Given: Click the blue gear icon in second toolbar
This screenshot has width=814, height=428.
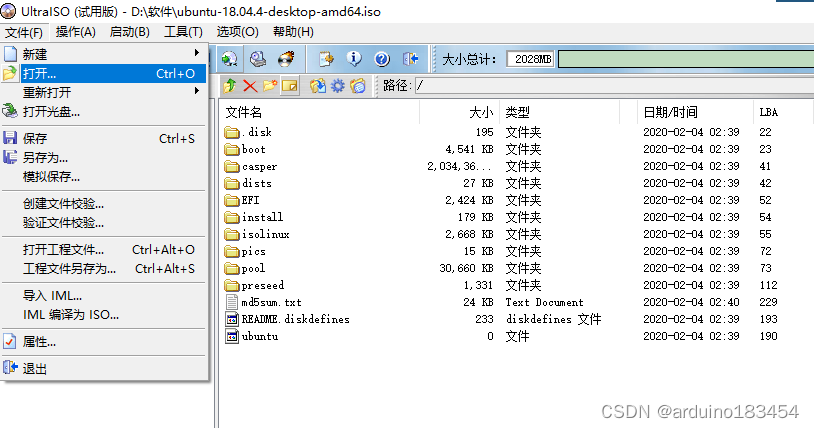Looking at the screenshot, I should point(337,86).
